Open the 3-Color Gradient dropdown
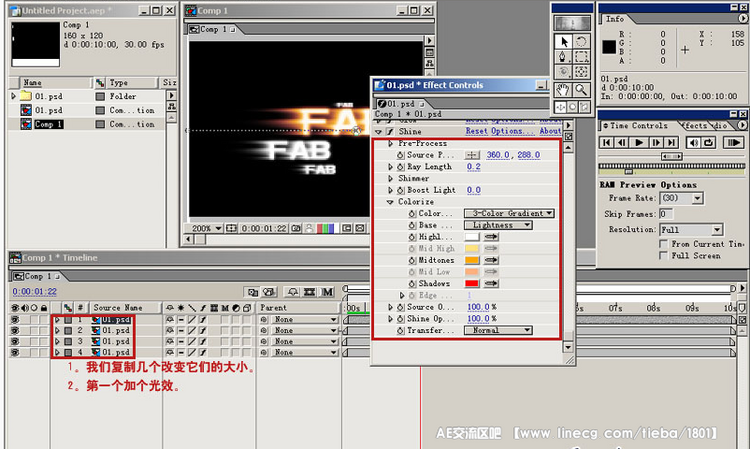Screen dimensions: 750x449 [x=509, y=213]
